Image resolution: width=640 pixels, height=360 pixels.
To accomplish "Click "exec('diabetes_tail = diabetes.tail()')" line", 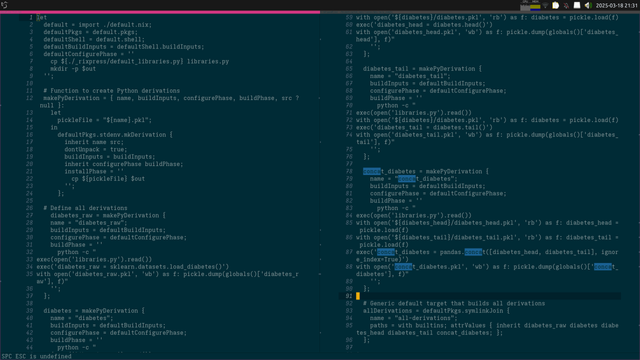I will pos(424,128).
